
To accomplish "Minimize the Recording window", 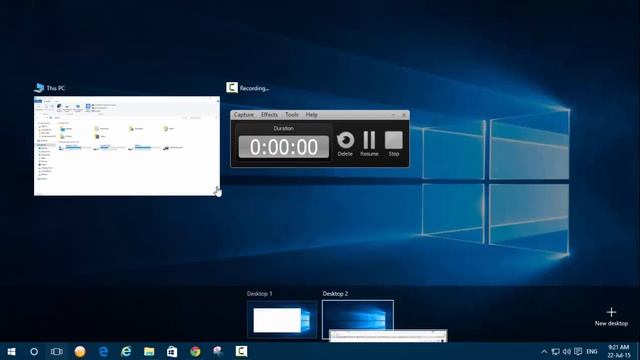I will [393, 115].
